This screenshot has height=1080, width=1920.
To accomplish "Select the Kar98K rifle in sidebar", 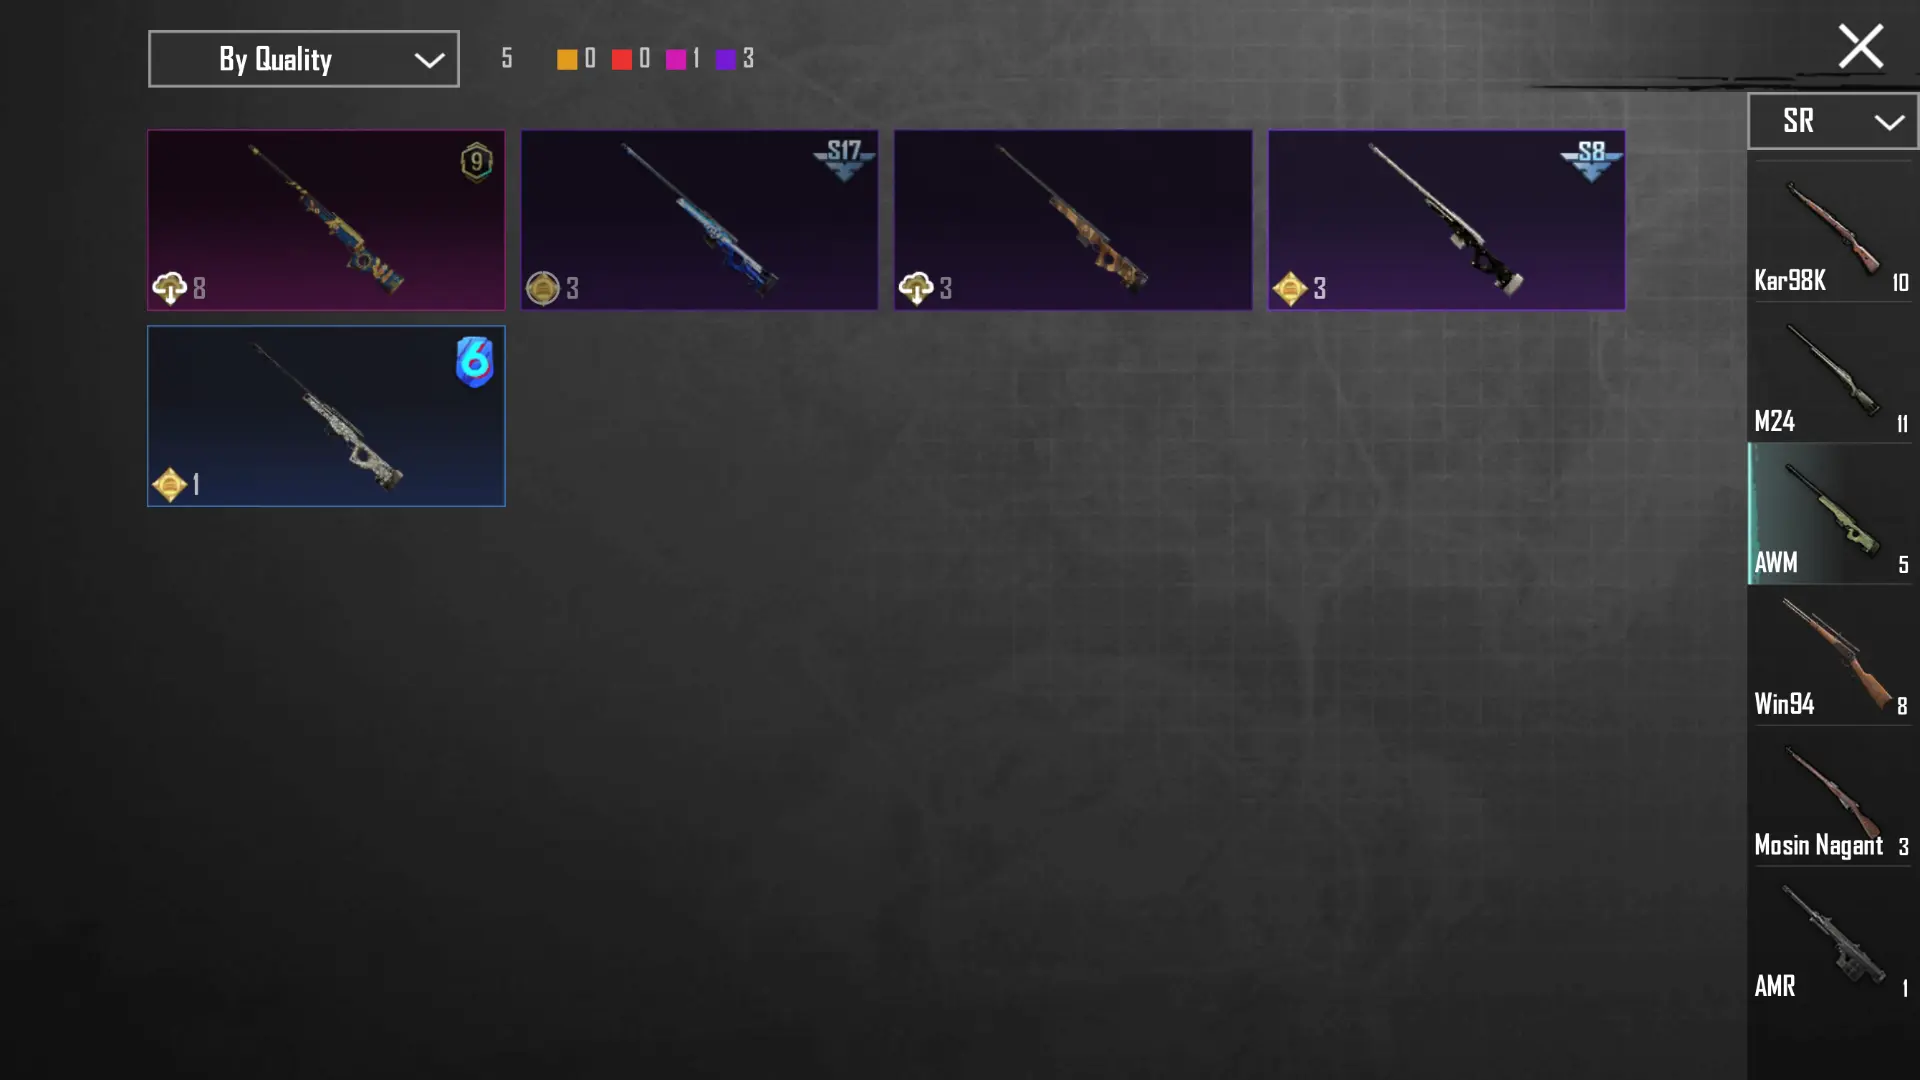I will pos(1832,231).
